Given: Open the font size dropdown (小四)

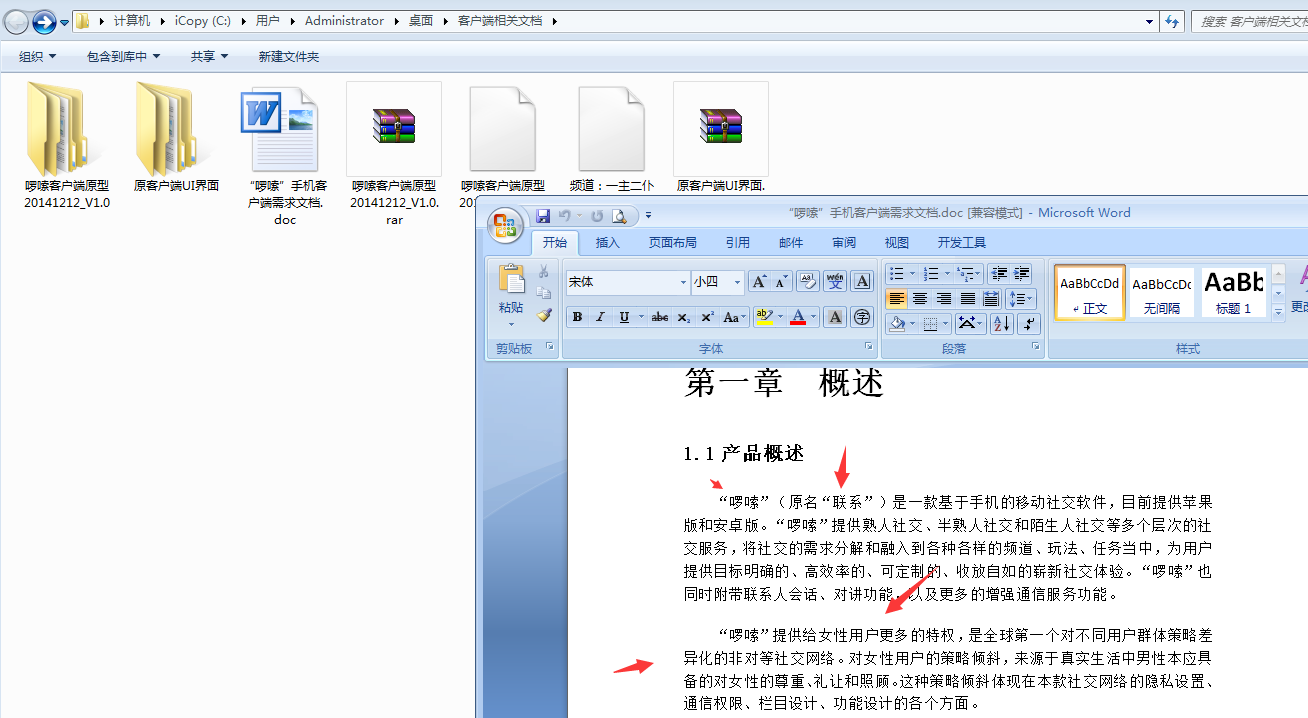Looking at the screenshot, I should [x=738, y=282].
